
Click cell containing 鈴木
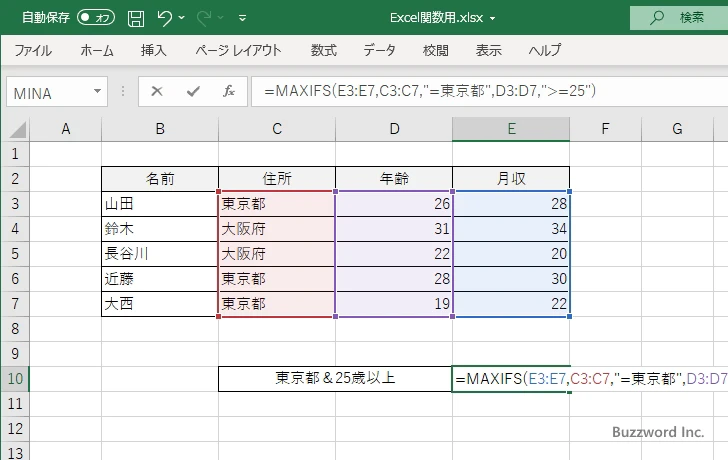160,229
